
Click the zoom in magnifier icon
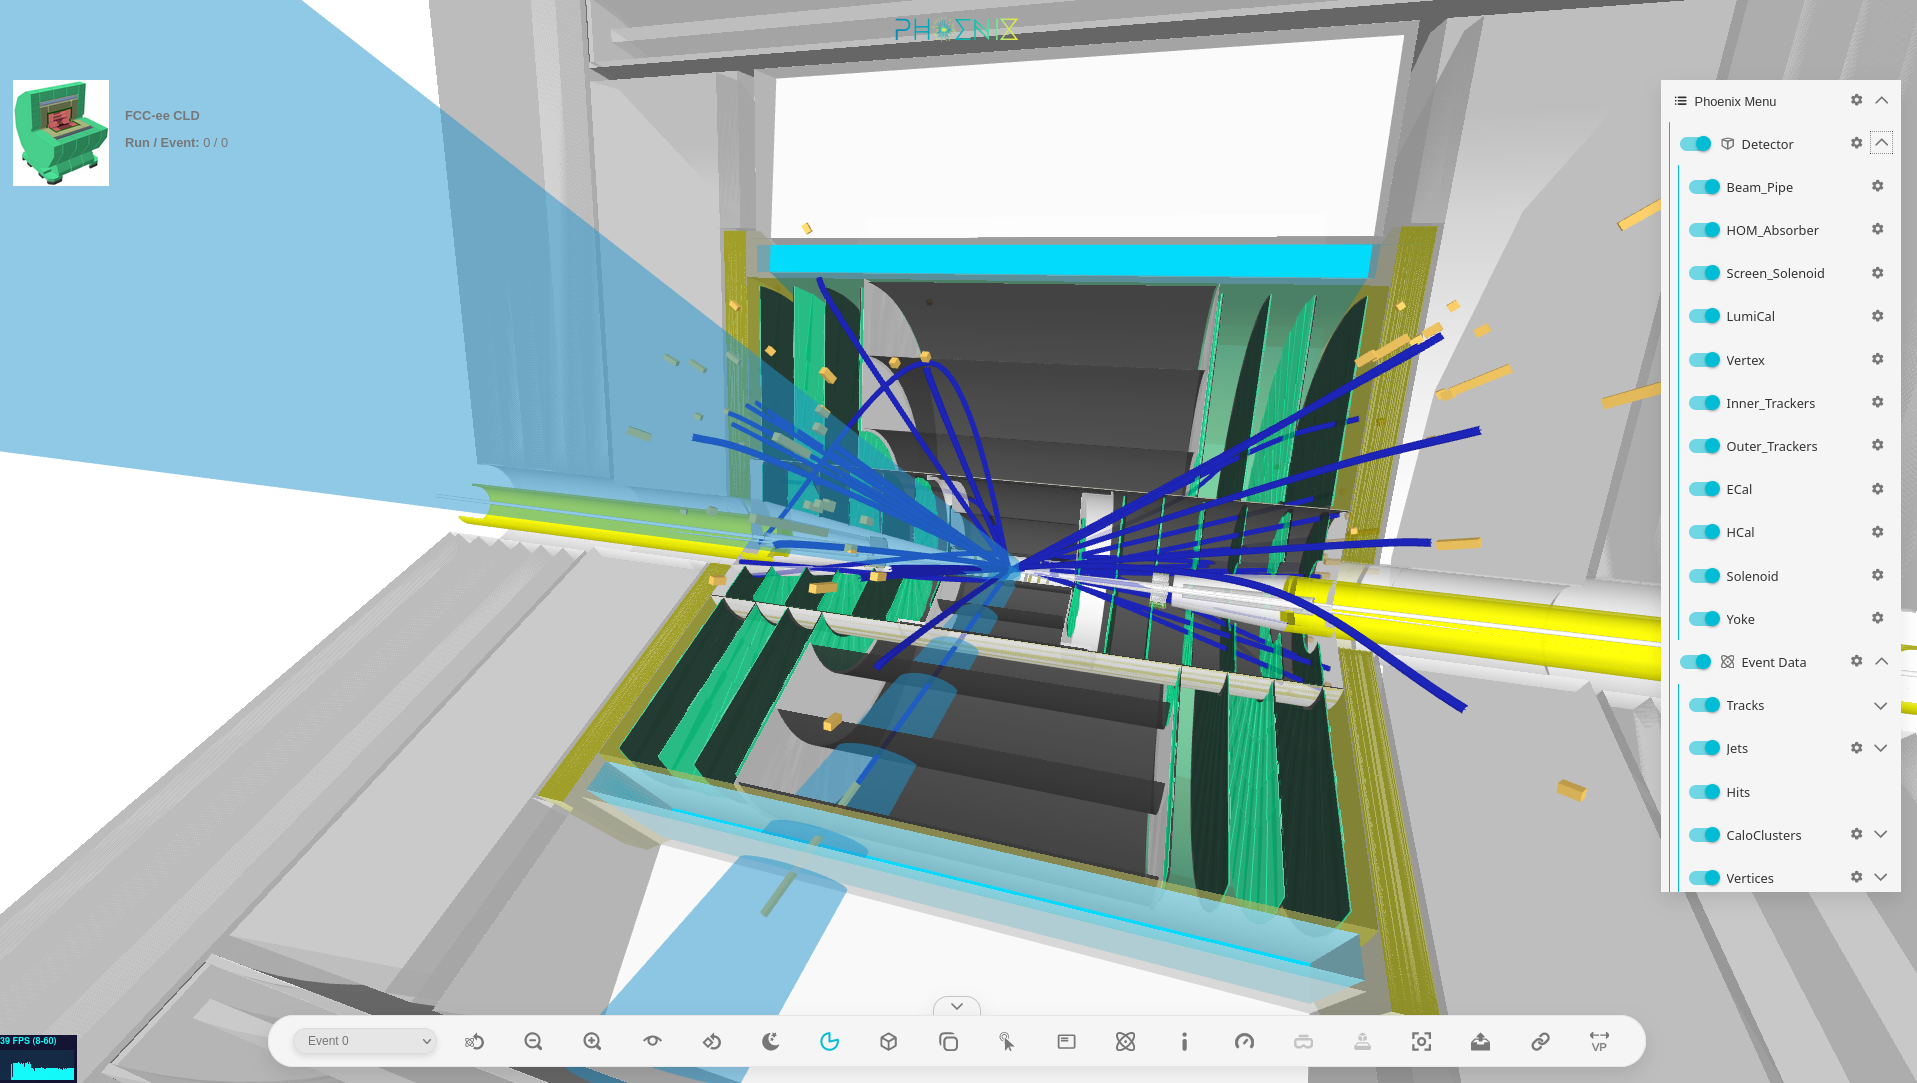[x=592, y=1041]
